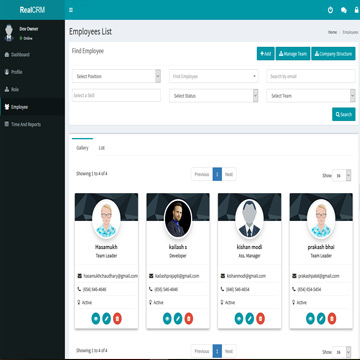Click the Home breadcrumb link
This screenshot has width=360, height=360.
coord(332,32)
